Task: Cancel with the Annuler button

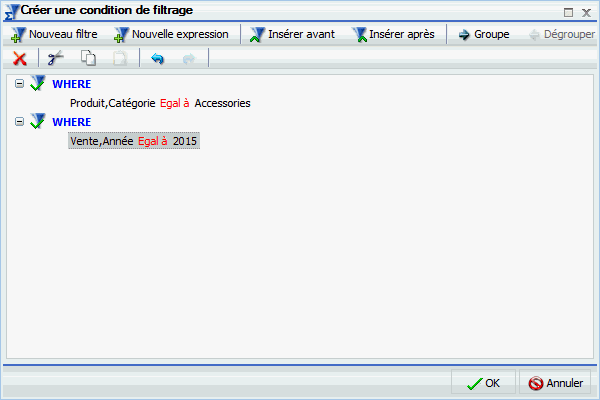Action: [x=555, y=383]
